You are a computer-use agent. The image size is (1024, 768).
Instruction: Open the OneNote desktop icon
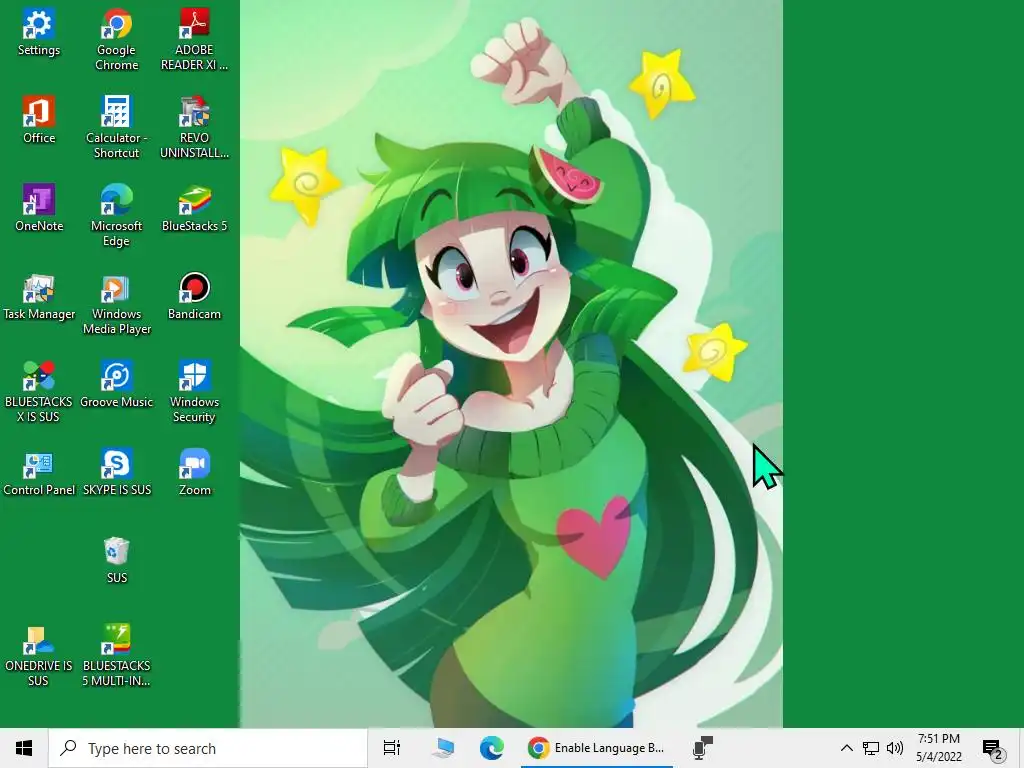(39, 208)
